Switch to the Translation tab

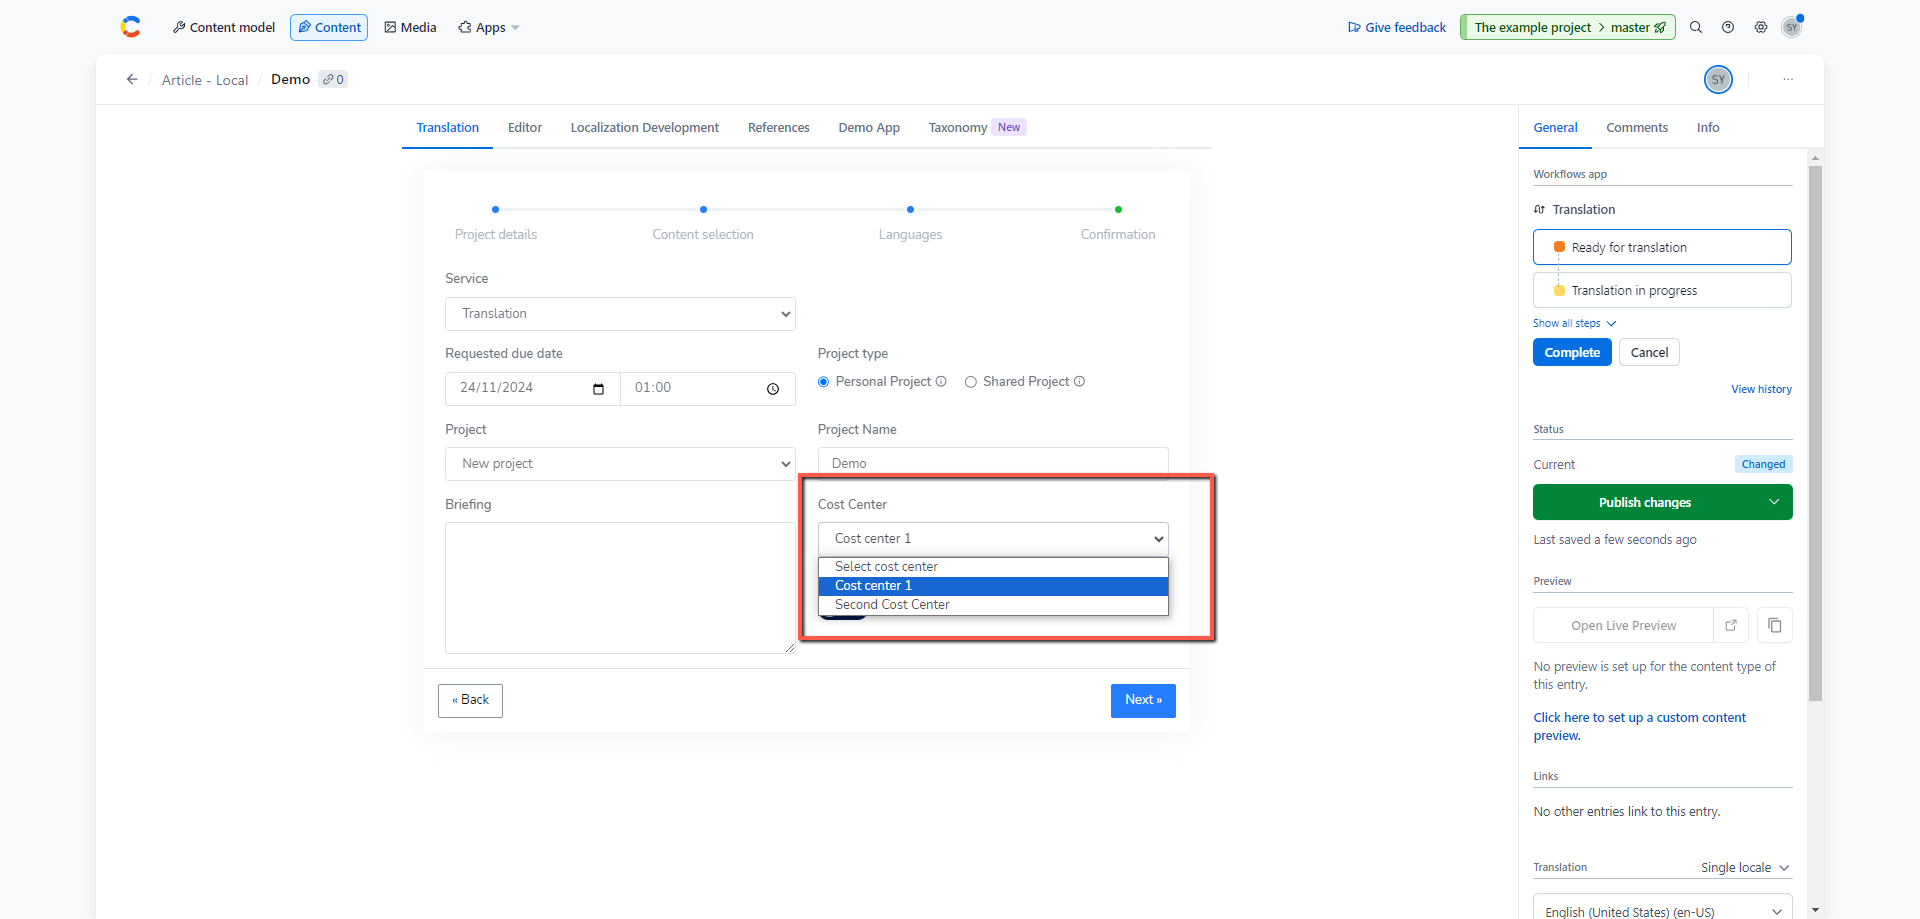coord(447,127)
